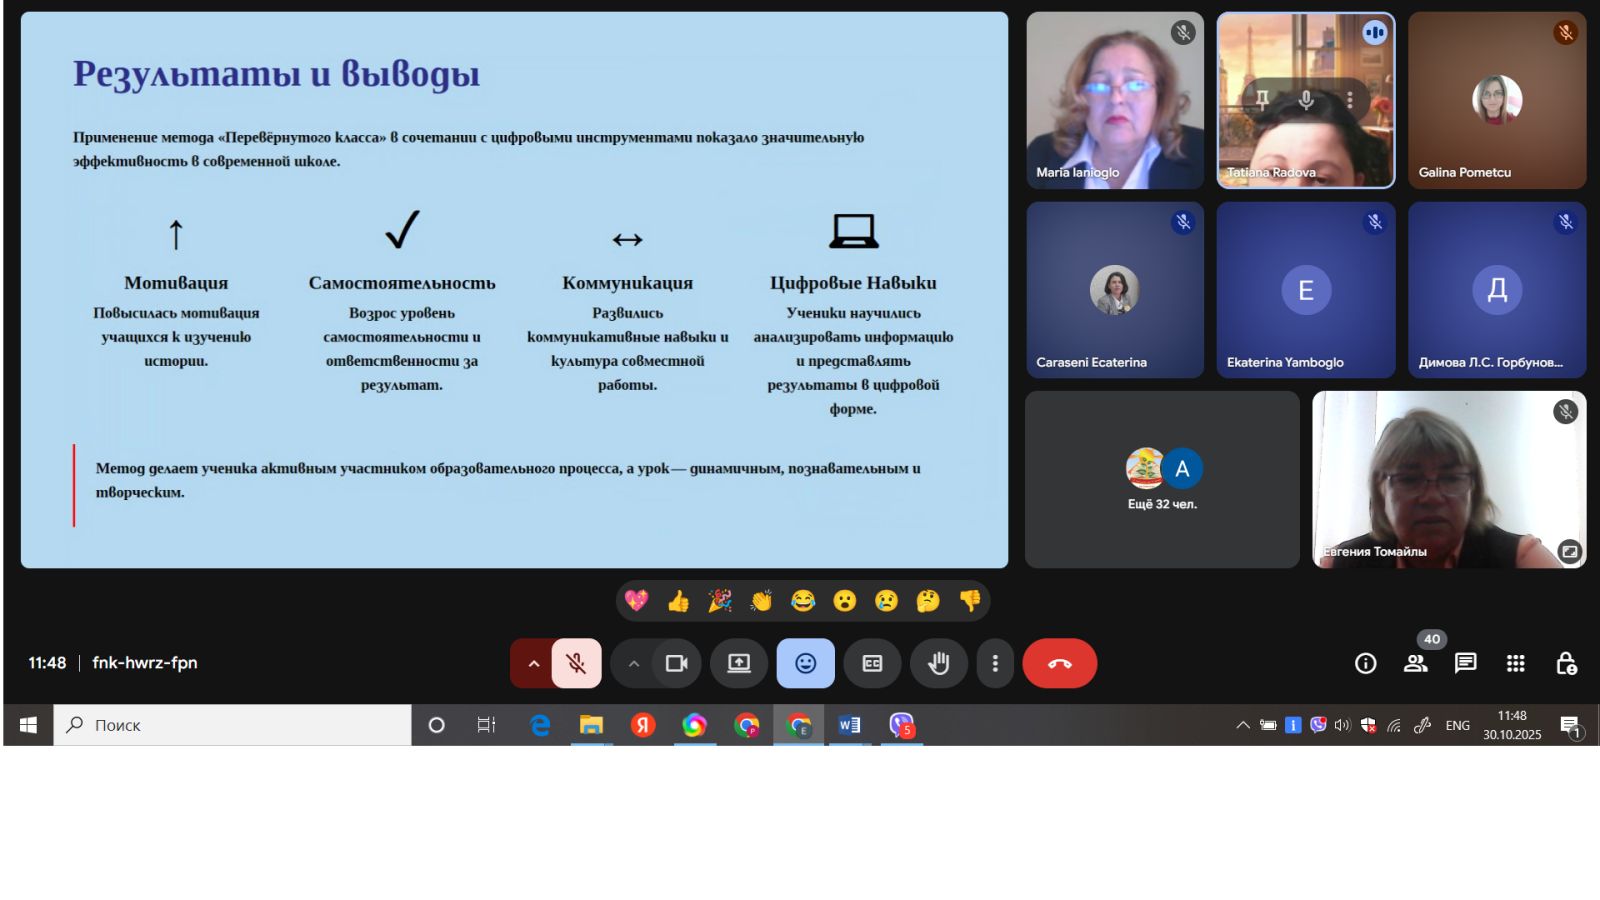Image resolution: width=1600 pixels, height=900 pixels.
Task: Open the emoji reactions button
Action: pyautogui.click(x=805, y=663)
